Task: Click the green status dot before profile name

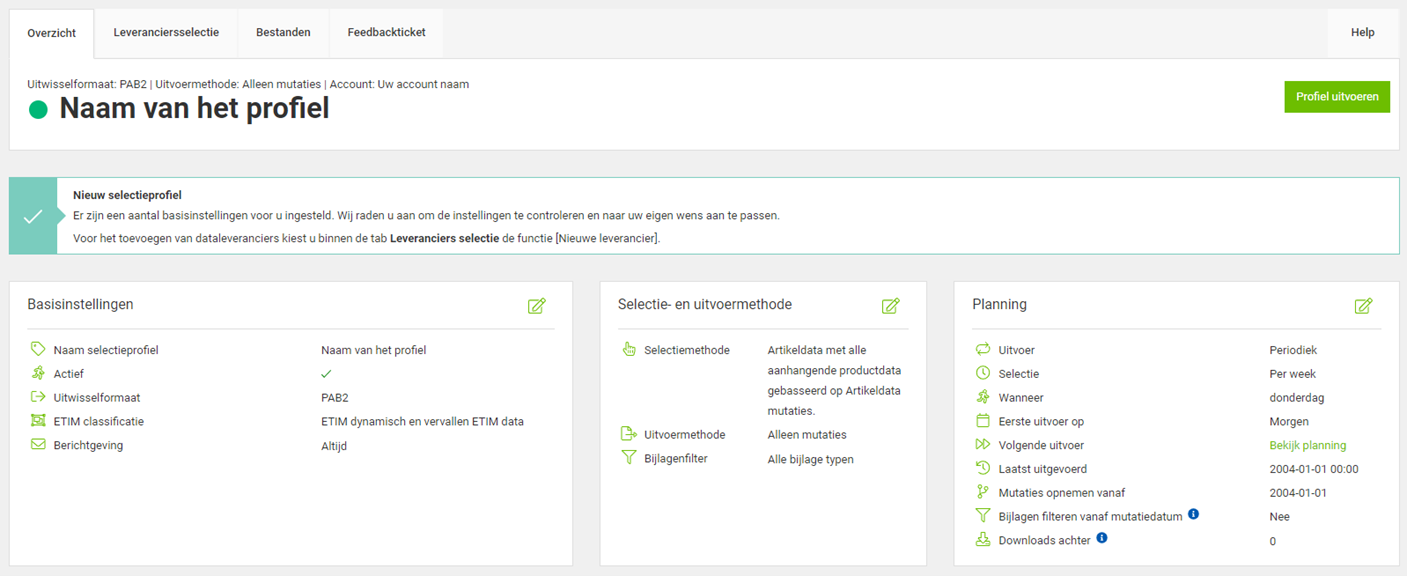Action: click(x=38, y=110)
